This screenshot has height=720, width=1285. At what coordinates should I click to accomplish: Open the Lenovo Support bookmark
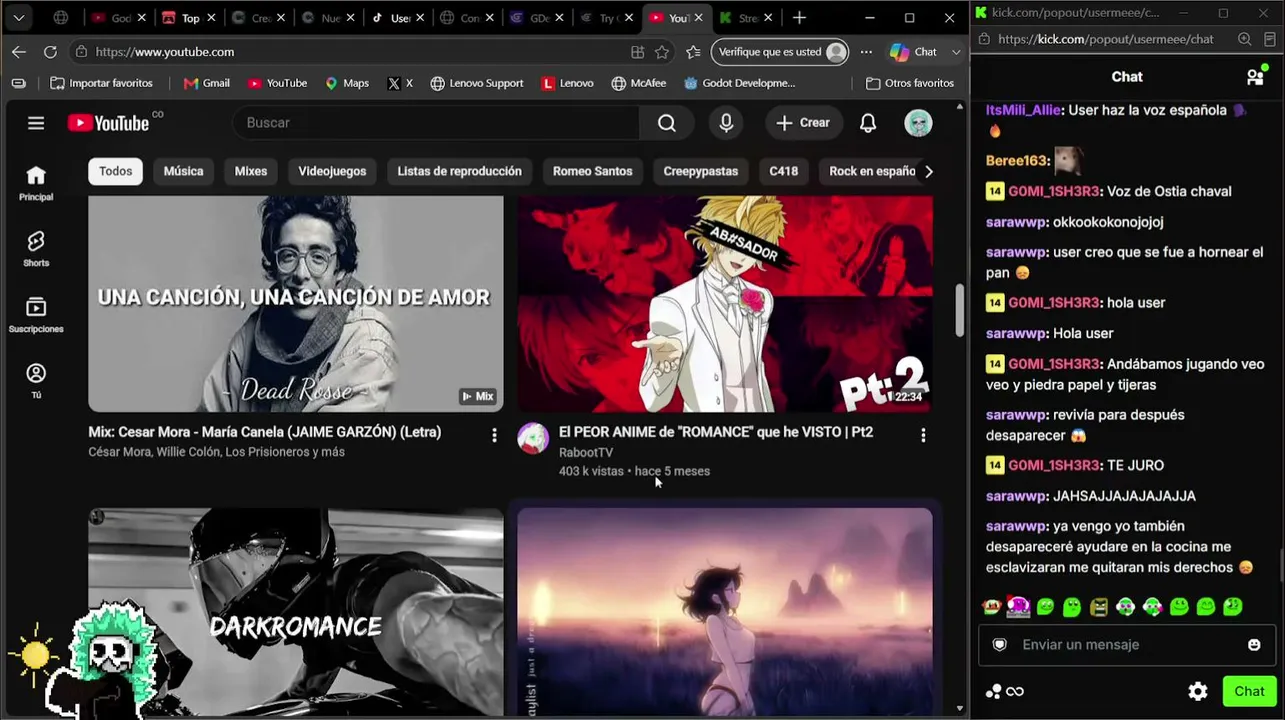click(477, 83)
